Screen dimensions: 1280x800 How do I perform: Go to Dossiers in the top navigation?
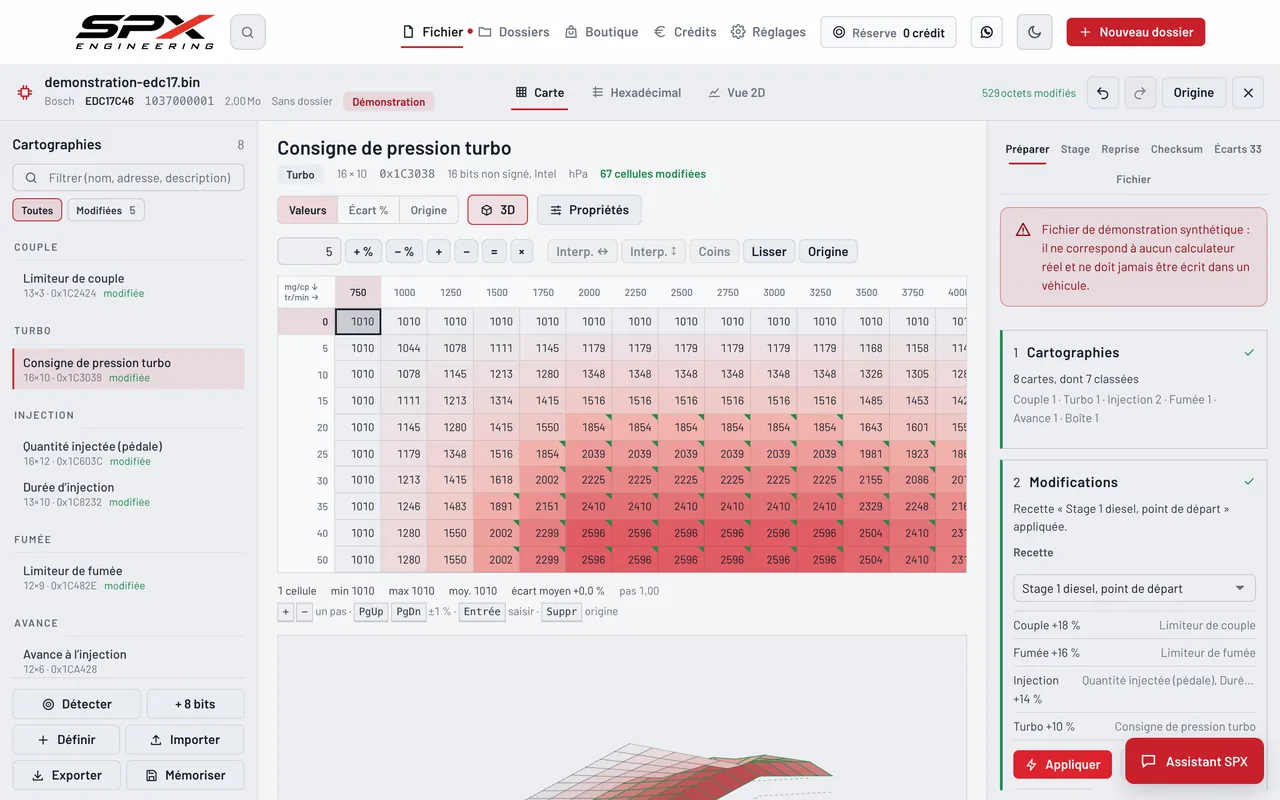coord(514,32)
